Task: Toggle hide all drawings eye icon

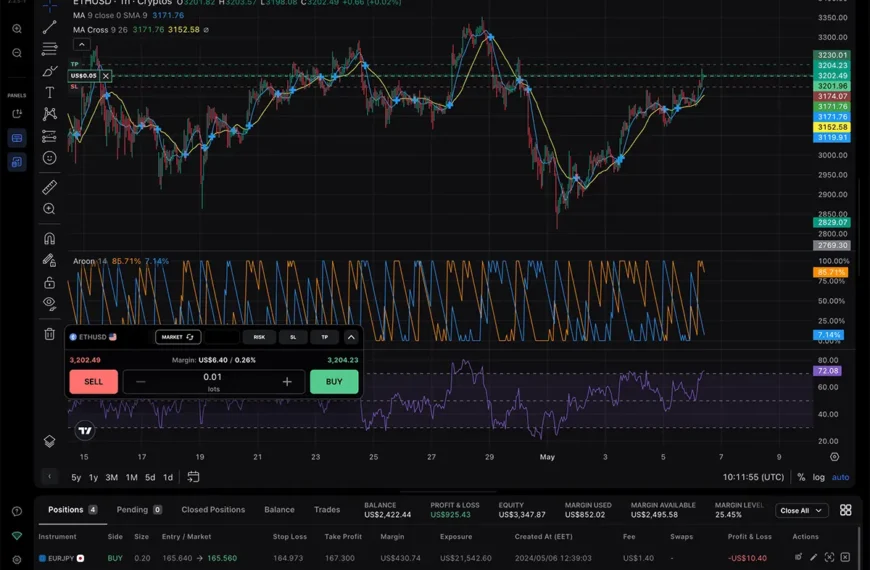Action: tap(49, 304)
